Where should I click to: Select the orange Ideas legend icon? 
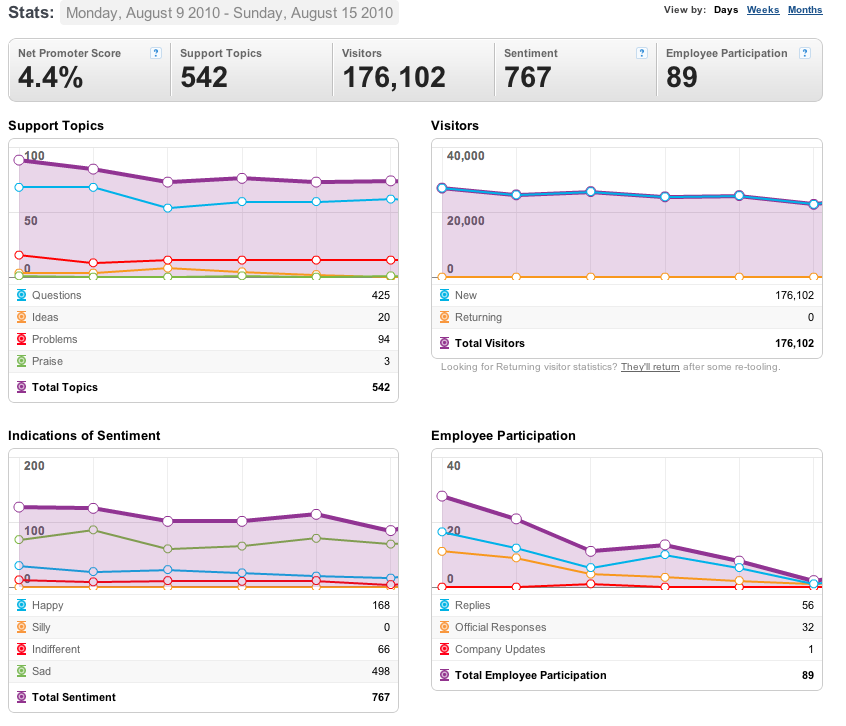click(22, 317)
